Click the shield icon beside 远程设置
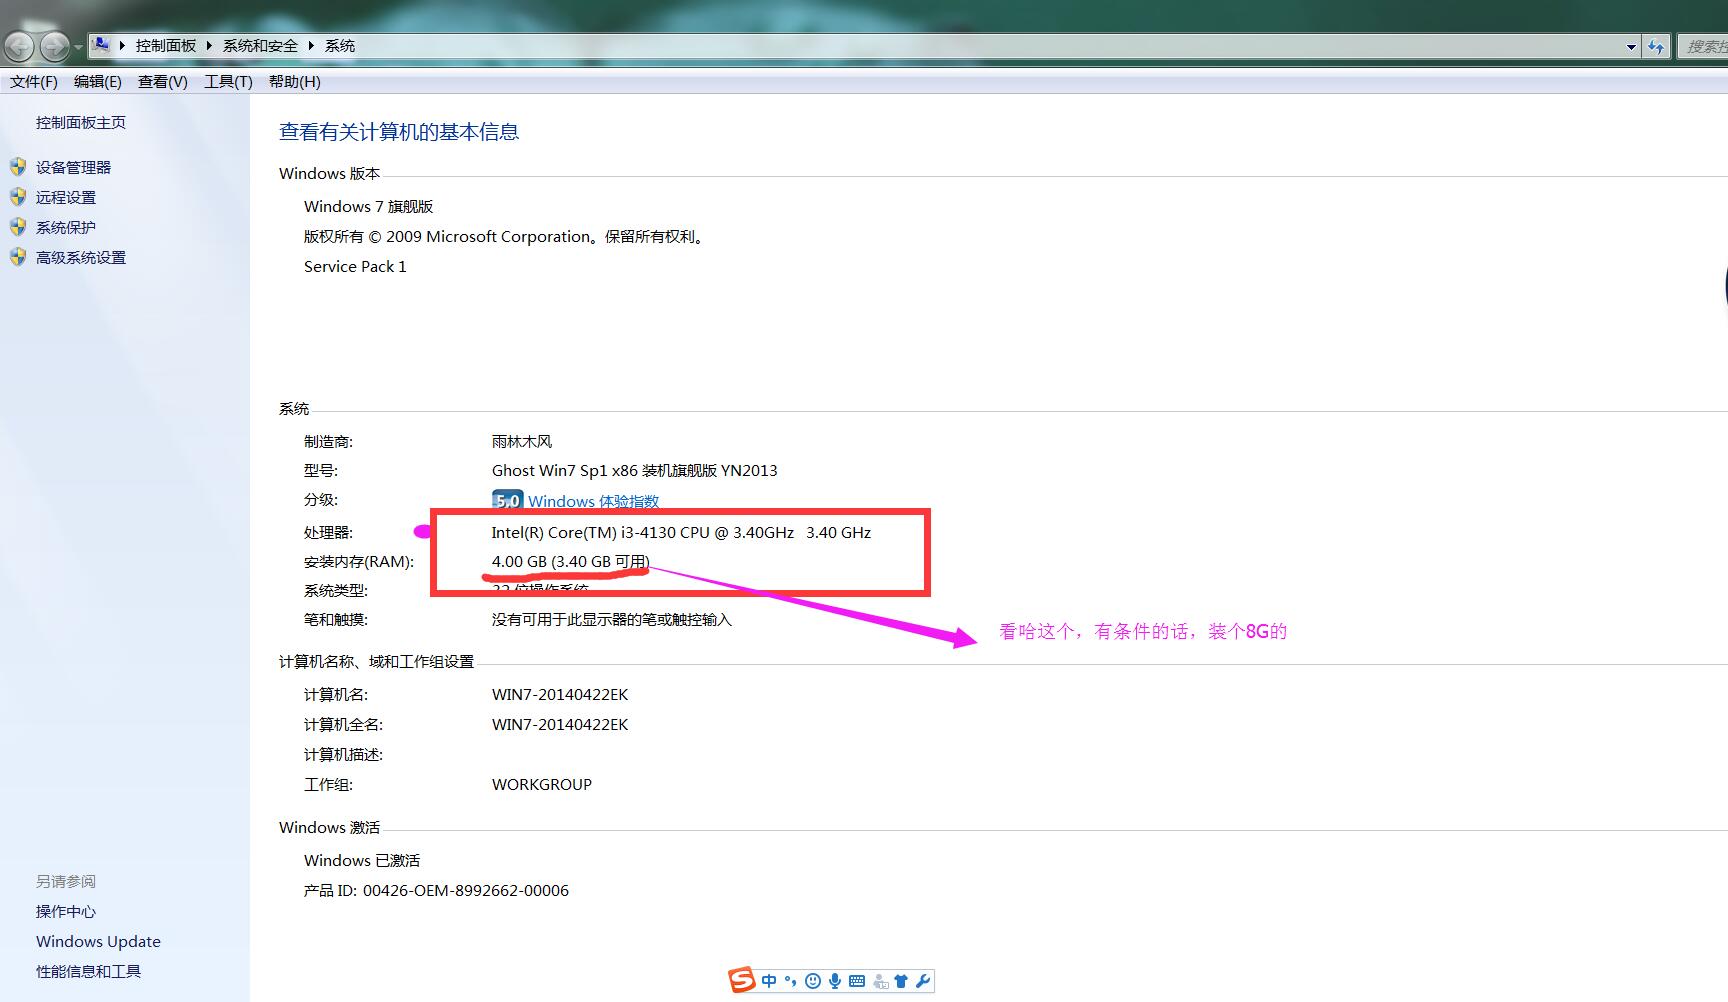The image size is (1728, 1002). tap(18, 197)
